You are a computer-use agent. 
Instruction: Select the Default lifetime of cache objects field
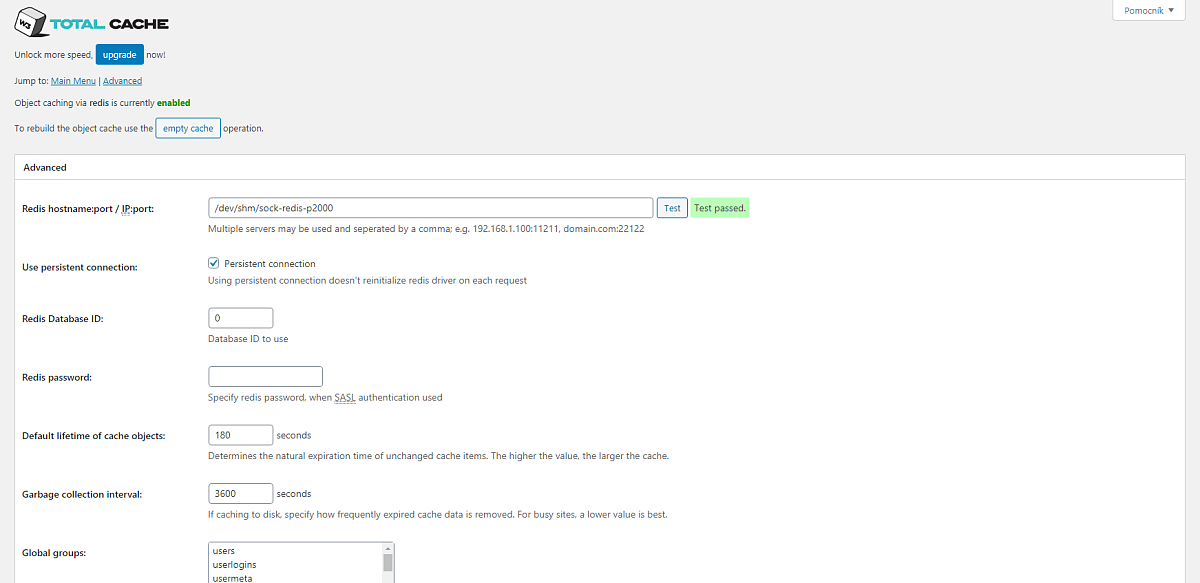[x=240, y=435]
